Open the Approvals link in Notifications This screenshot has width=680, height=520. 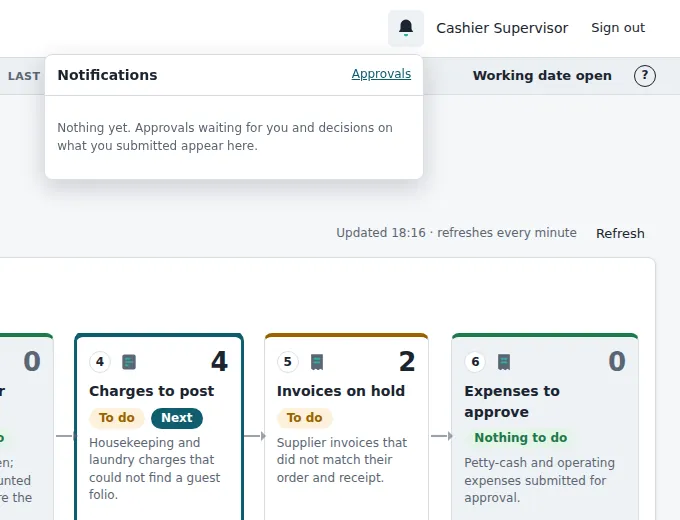[x=381, y=74]
